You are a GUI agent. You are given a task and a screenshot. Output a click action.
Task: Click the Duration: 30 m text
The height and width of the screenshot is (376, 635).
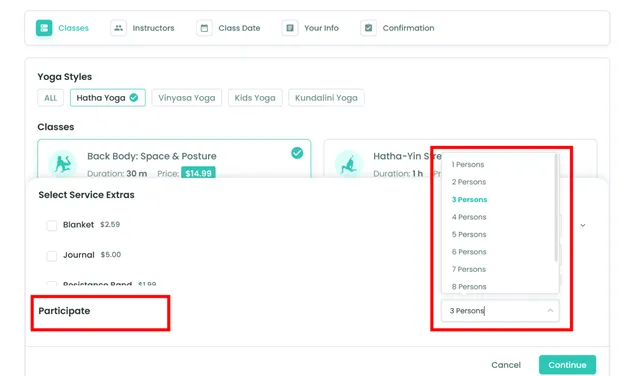coord(117,174)
